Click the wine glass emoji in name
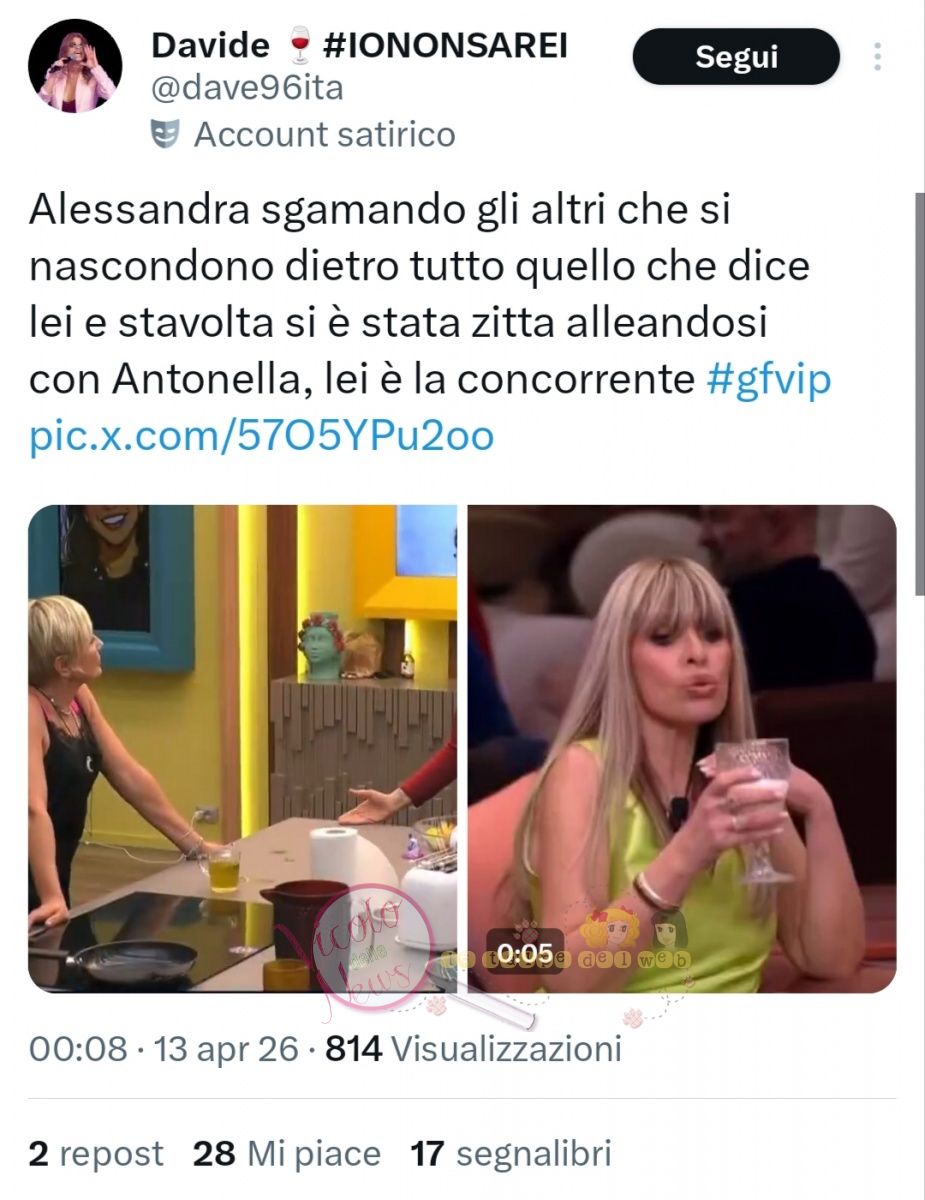The height and width of the screenshot is (1200, 925). (x=297, y=45)
